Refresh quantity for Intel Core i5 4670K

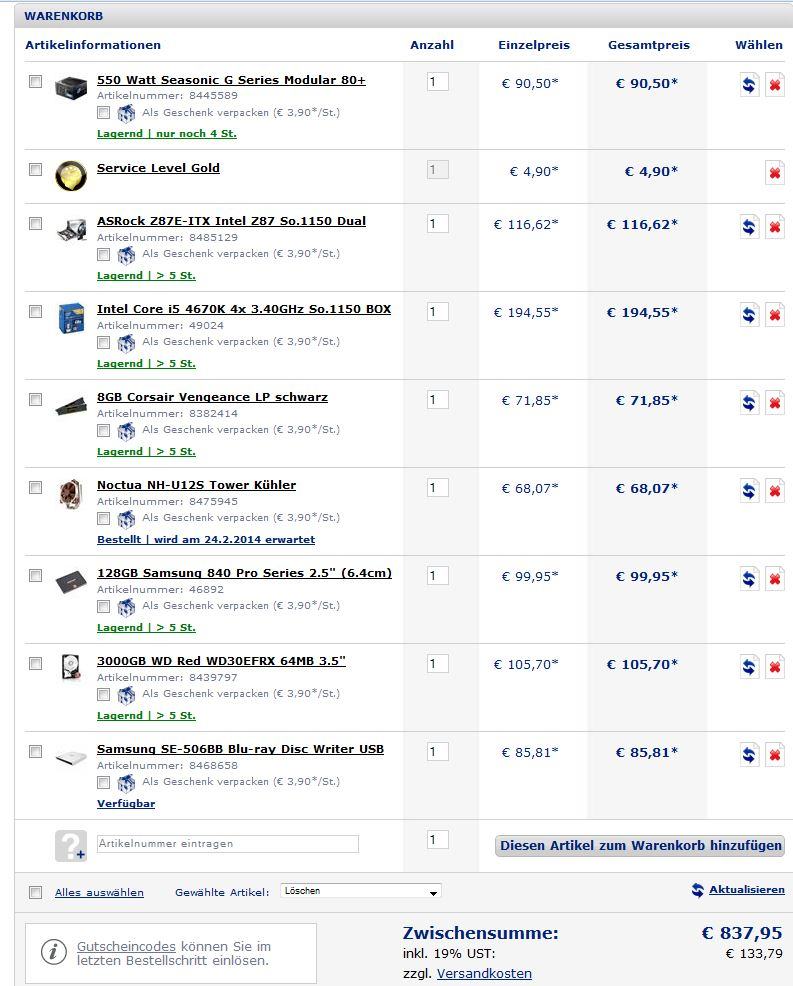749,315
